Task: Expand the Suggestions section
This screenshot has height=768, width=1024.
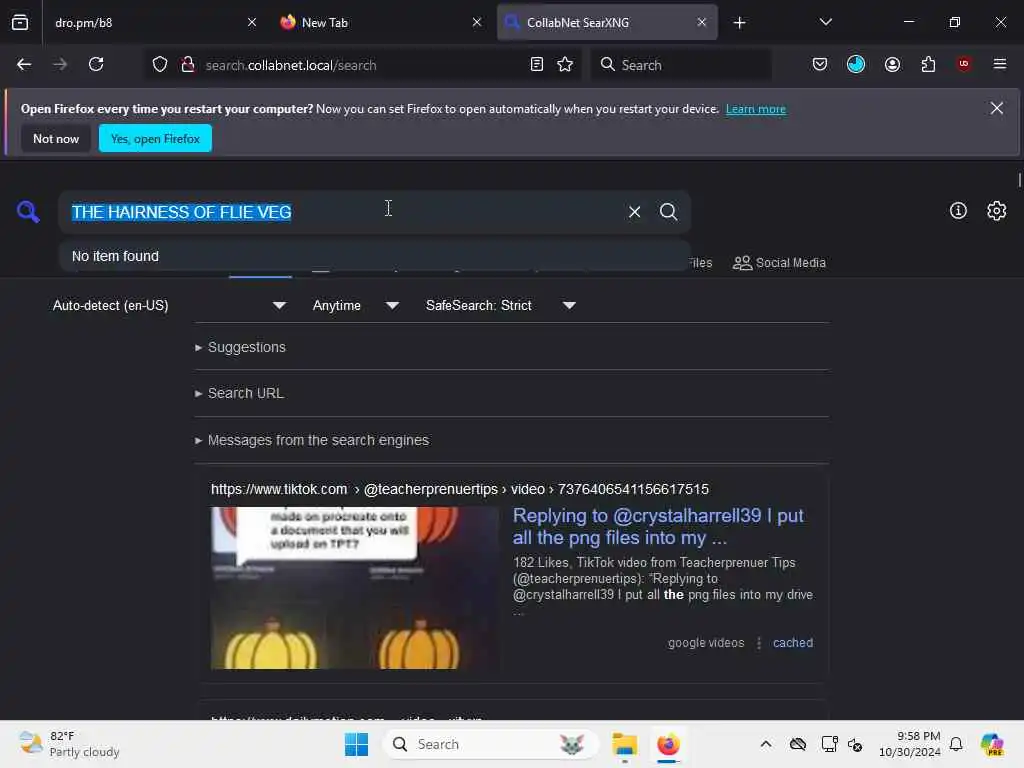Action: pos(240,347)
